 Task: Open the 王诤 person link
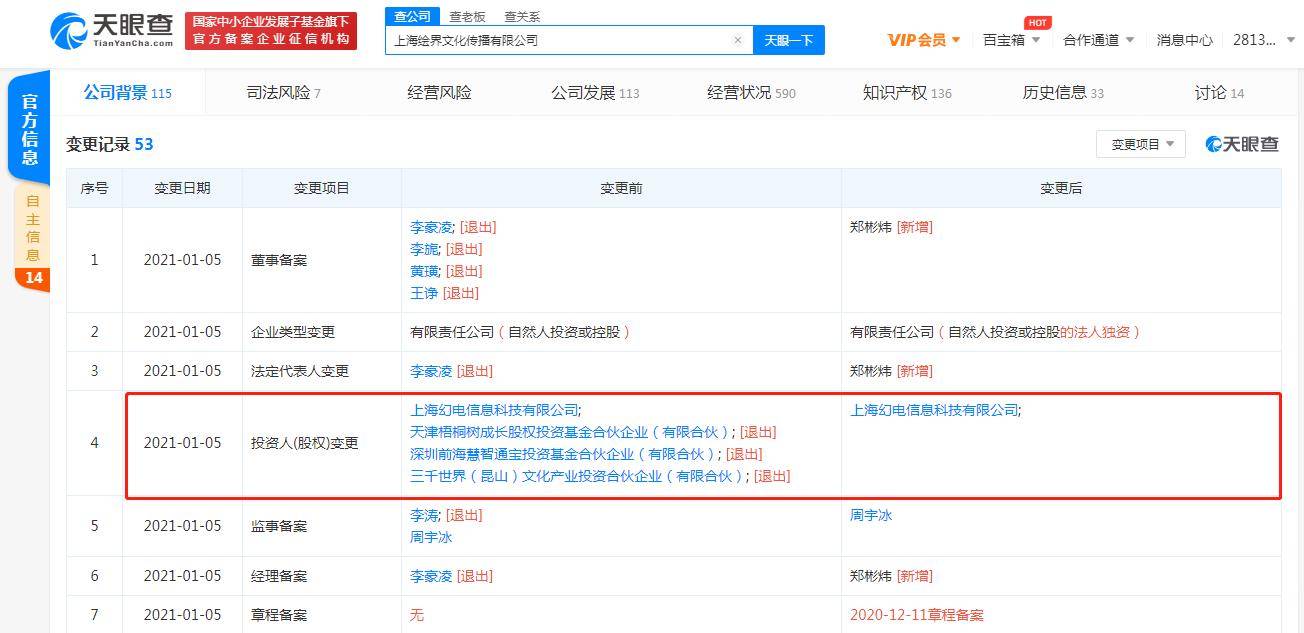pos(424,293)
